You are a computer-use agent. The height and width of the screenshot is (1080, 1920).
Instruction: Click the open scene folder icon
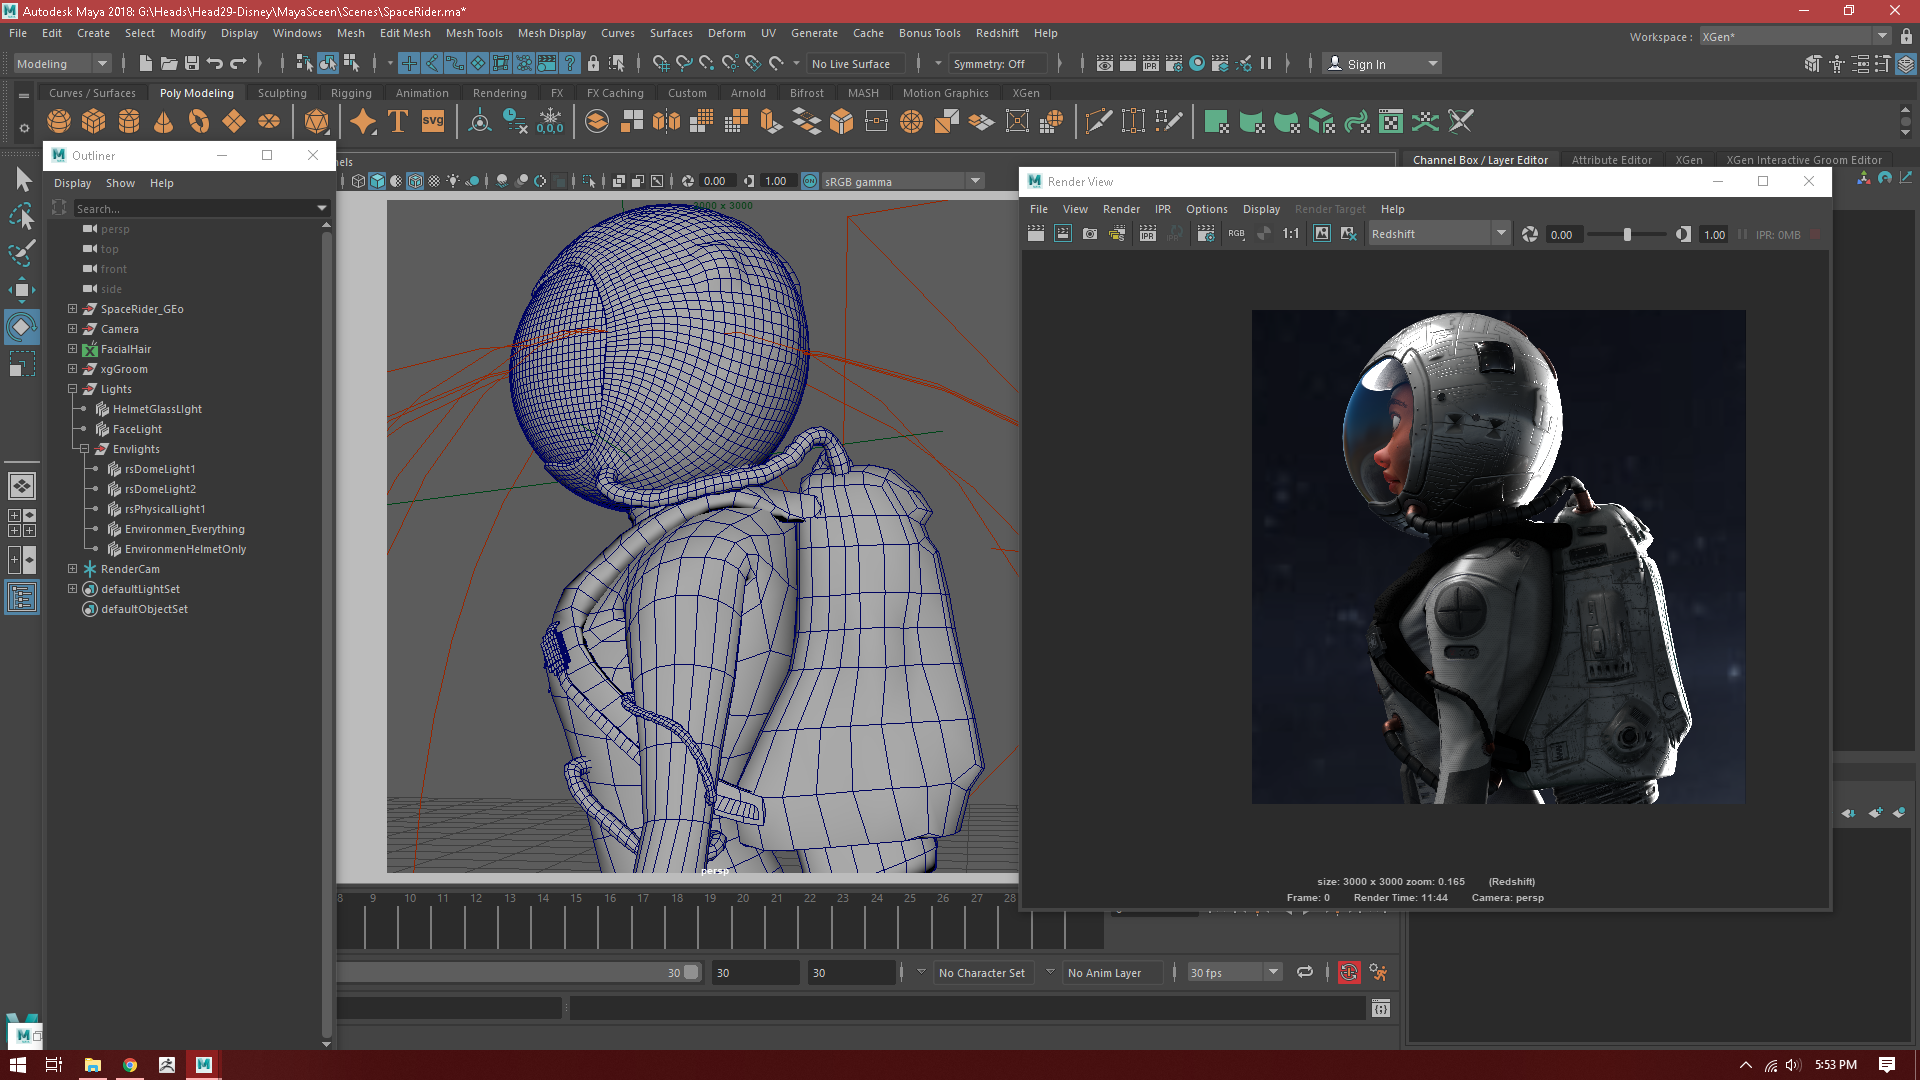[x=169, y=64]
